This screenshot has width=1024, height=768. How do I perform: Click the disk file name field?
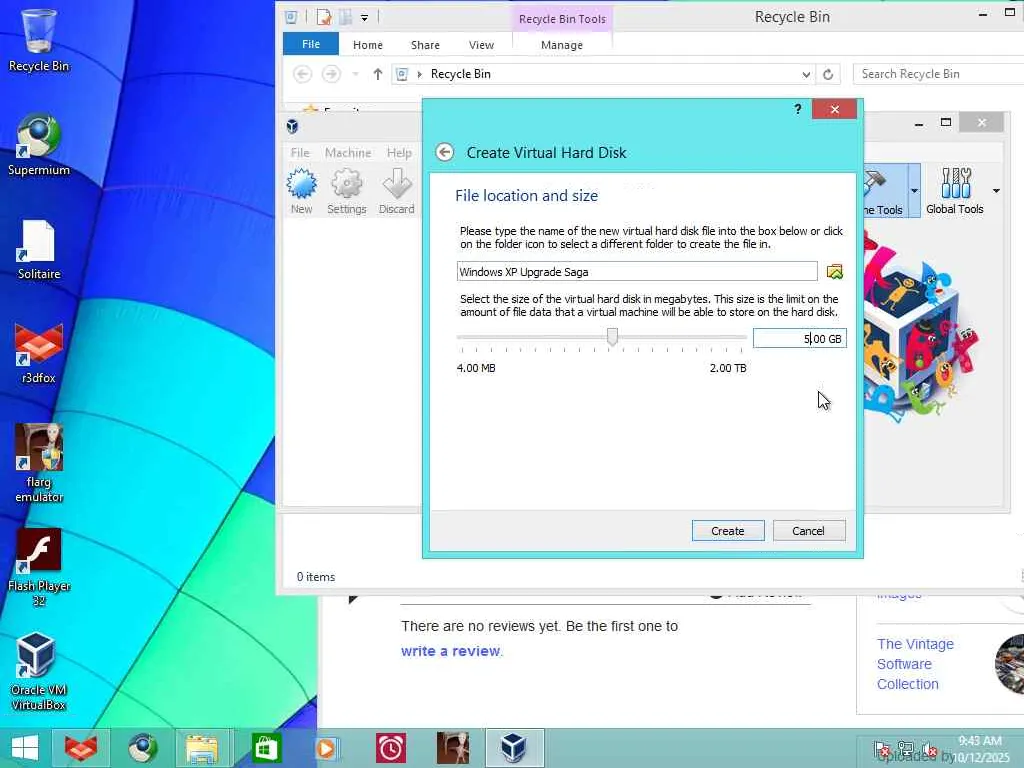click(637, 272)
